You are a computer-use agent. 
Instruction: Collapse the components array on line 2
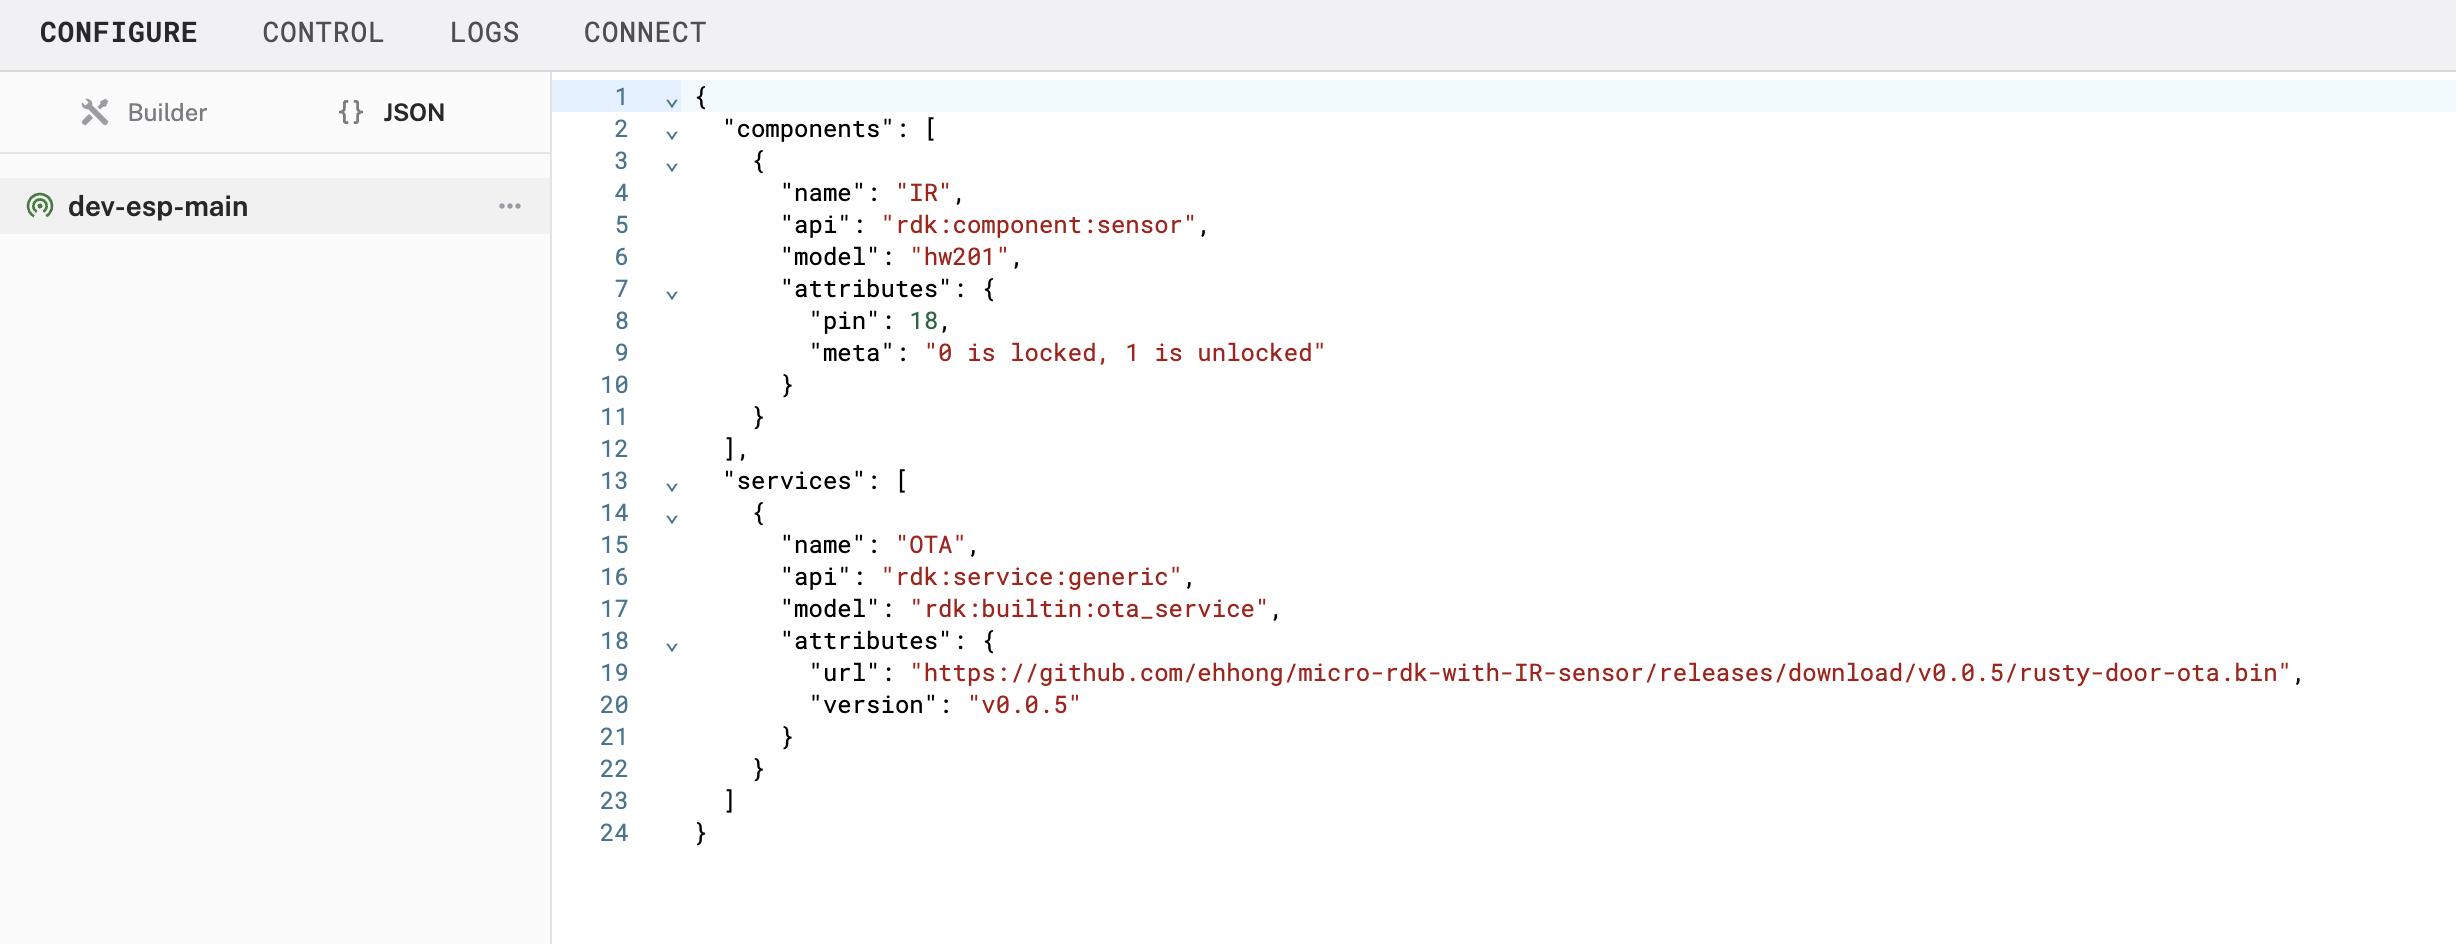pyautogui.click(x=672, y=134)
